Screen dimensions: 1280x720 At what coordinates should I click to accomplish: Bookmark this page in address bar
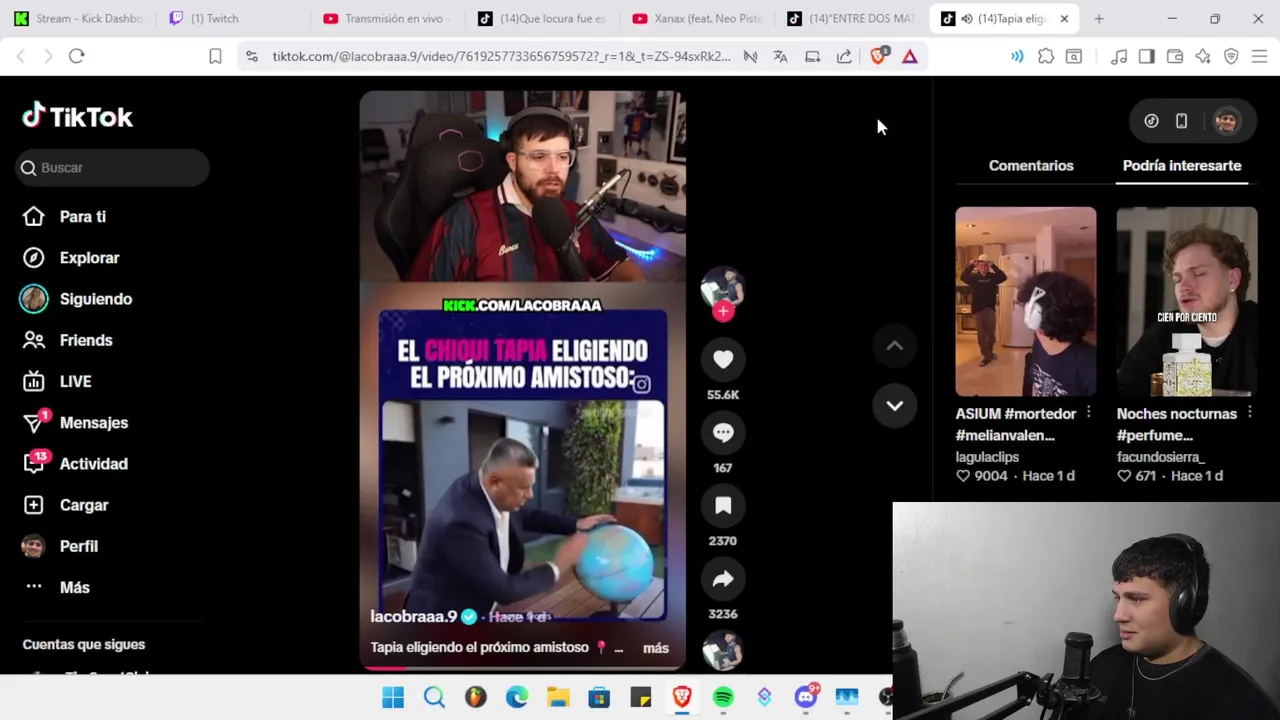pyautogui.click(x=215, y=56)
